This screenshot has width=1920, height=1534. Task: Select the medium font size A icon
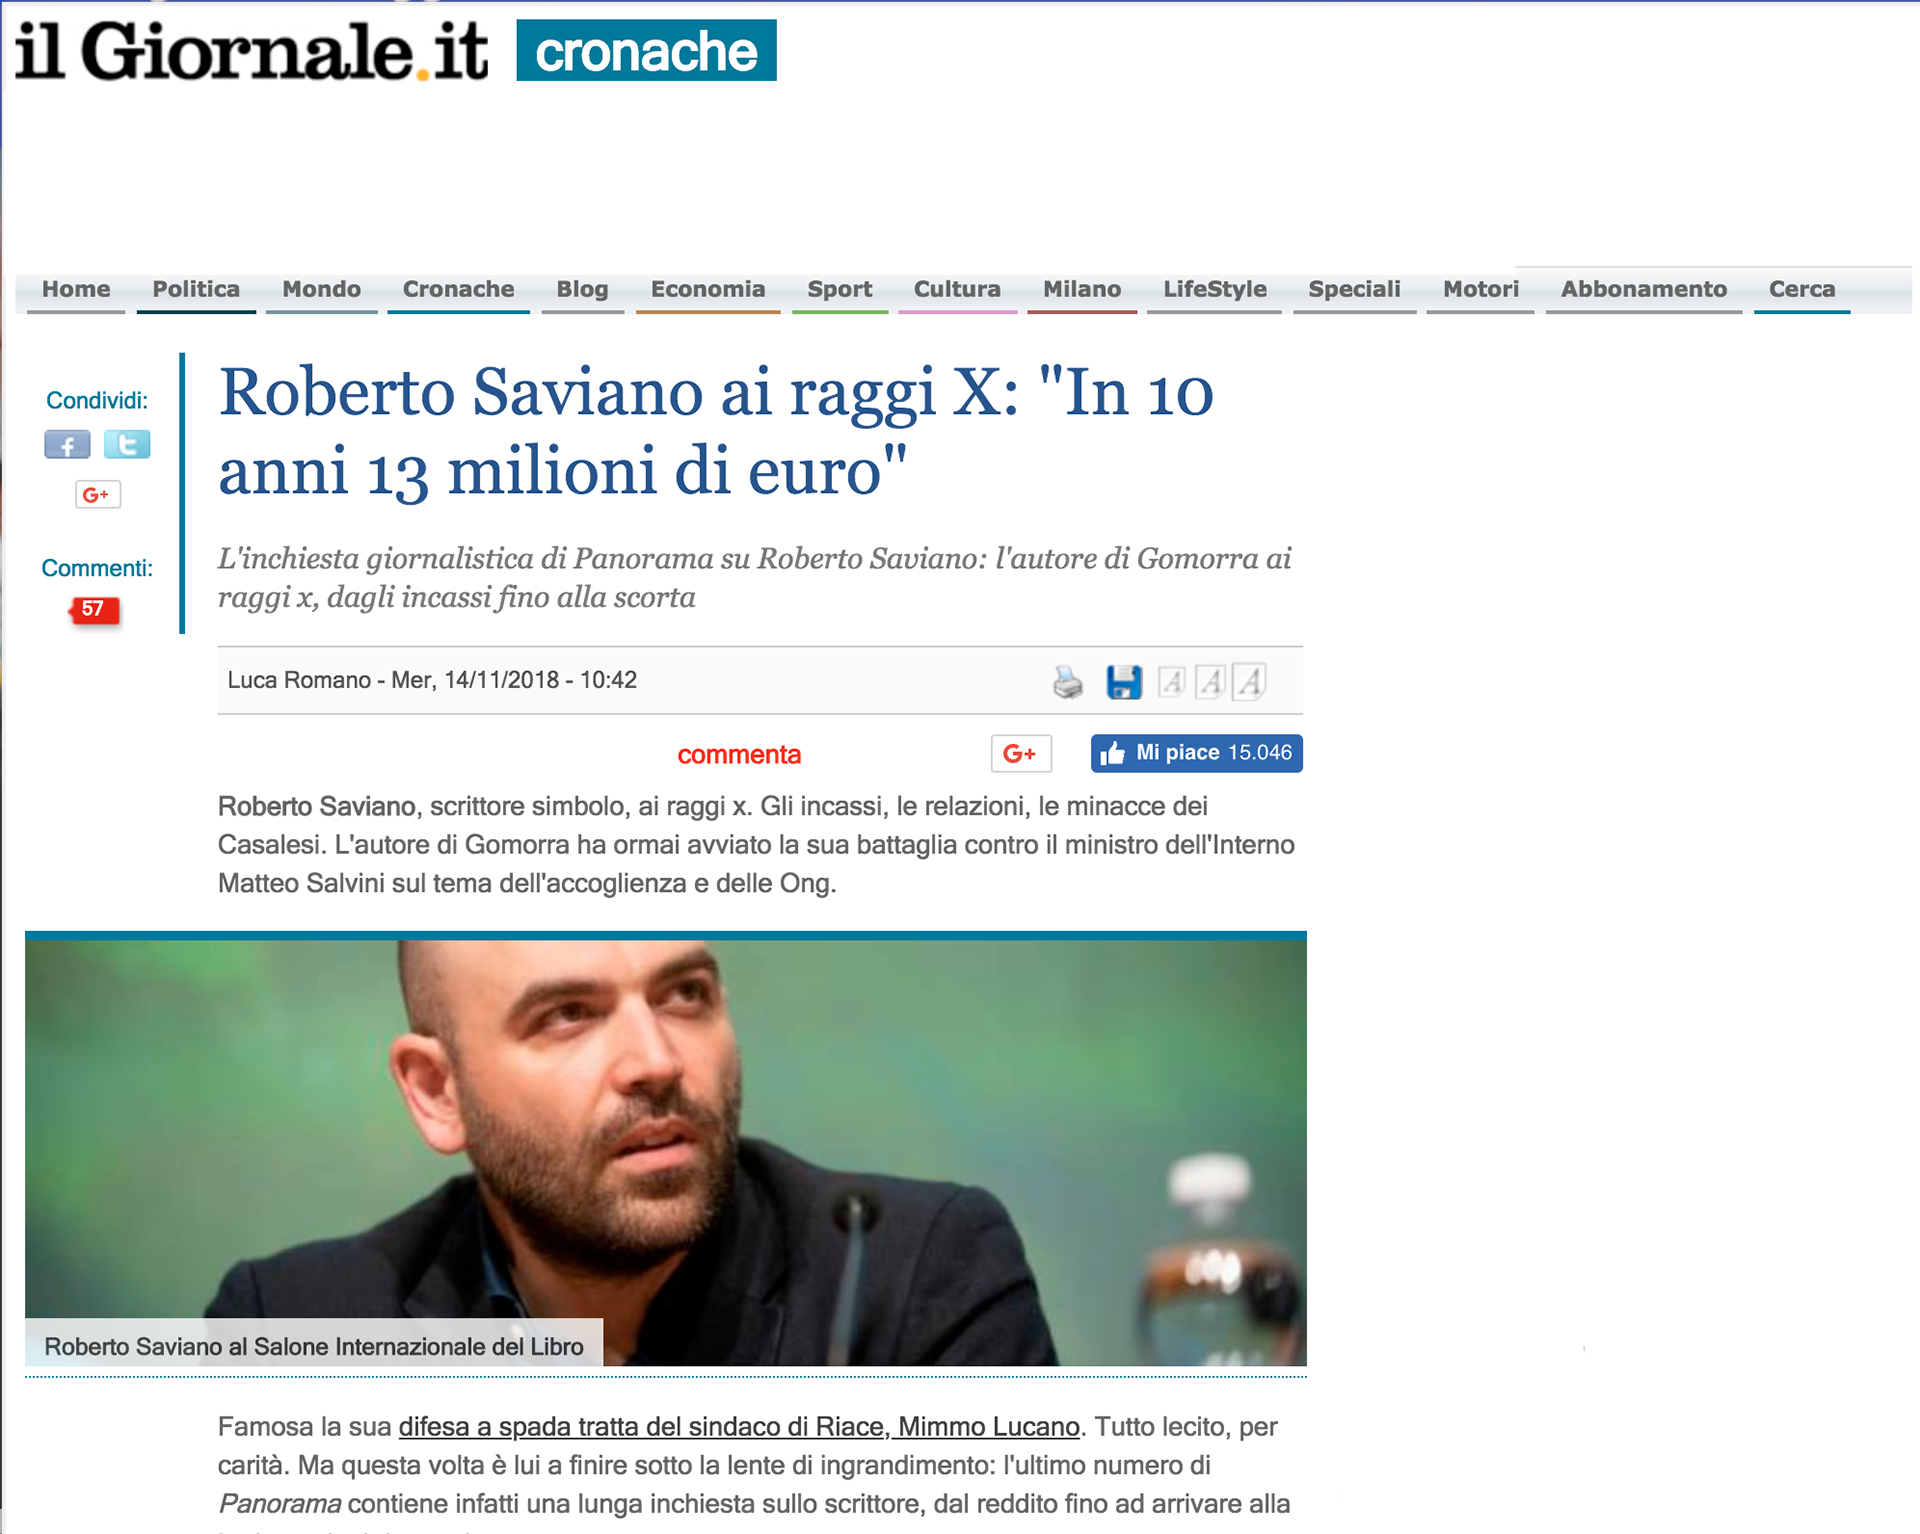point(1210,682)
